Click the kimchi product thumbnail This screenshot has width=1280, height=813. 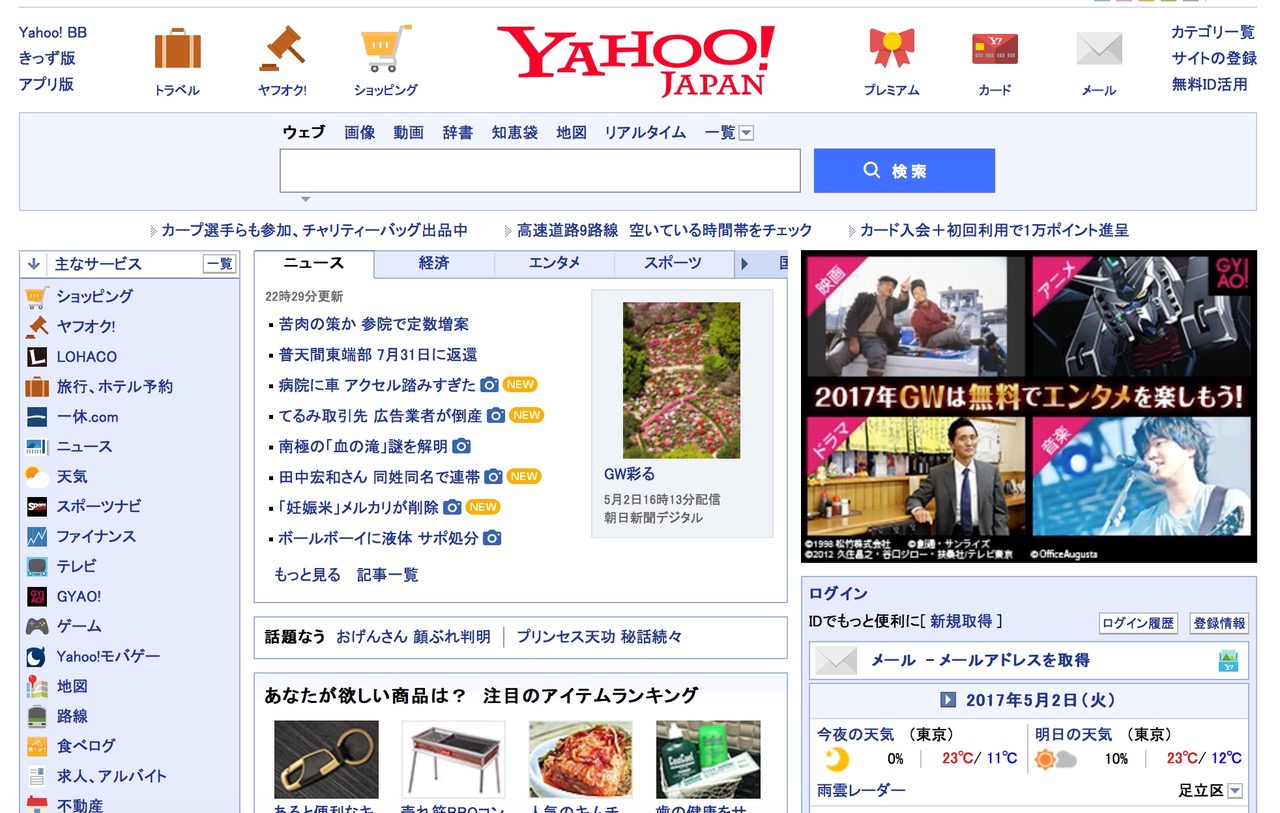(581, 759)
